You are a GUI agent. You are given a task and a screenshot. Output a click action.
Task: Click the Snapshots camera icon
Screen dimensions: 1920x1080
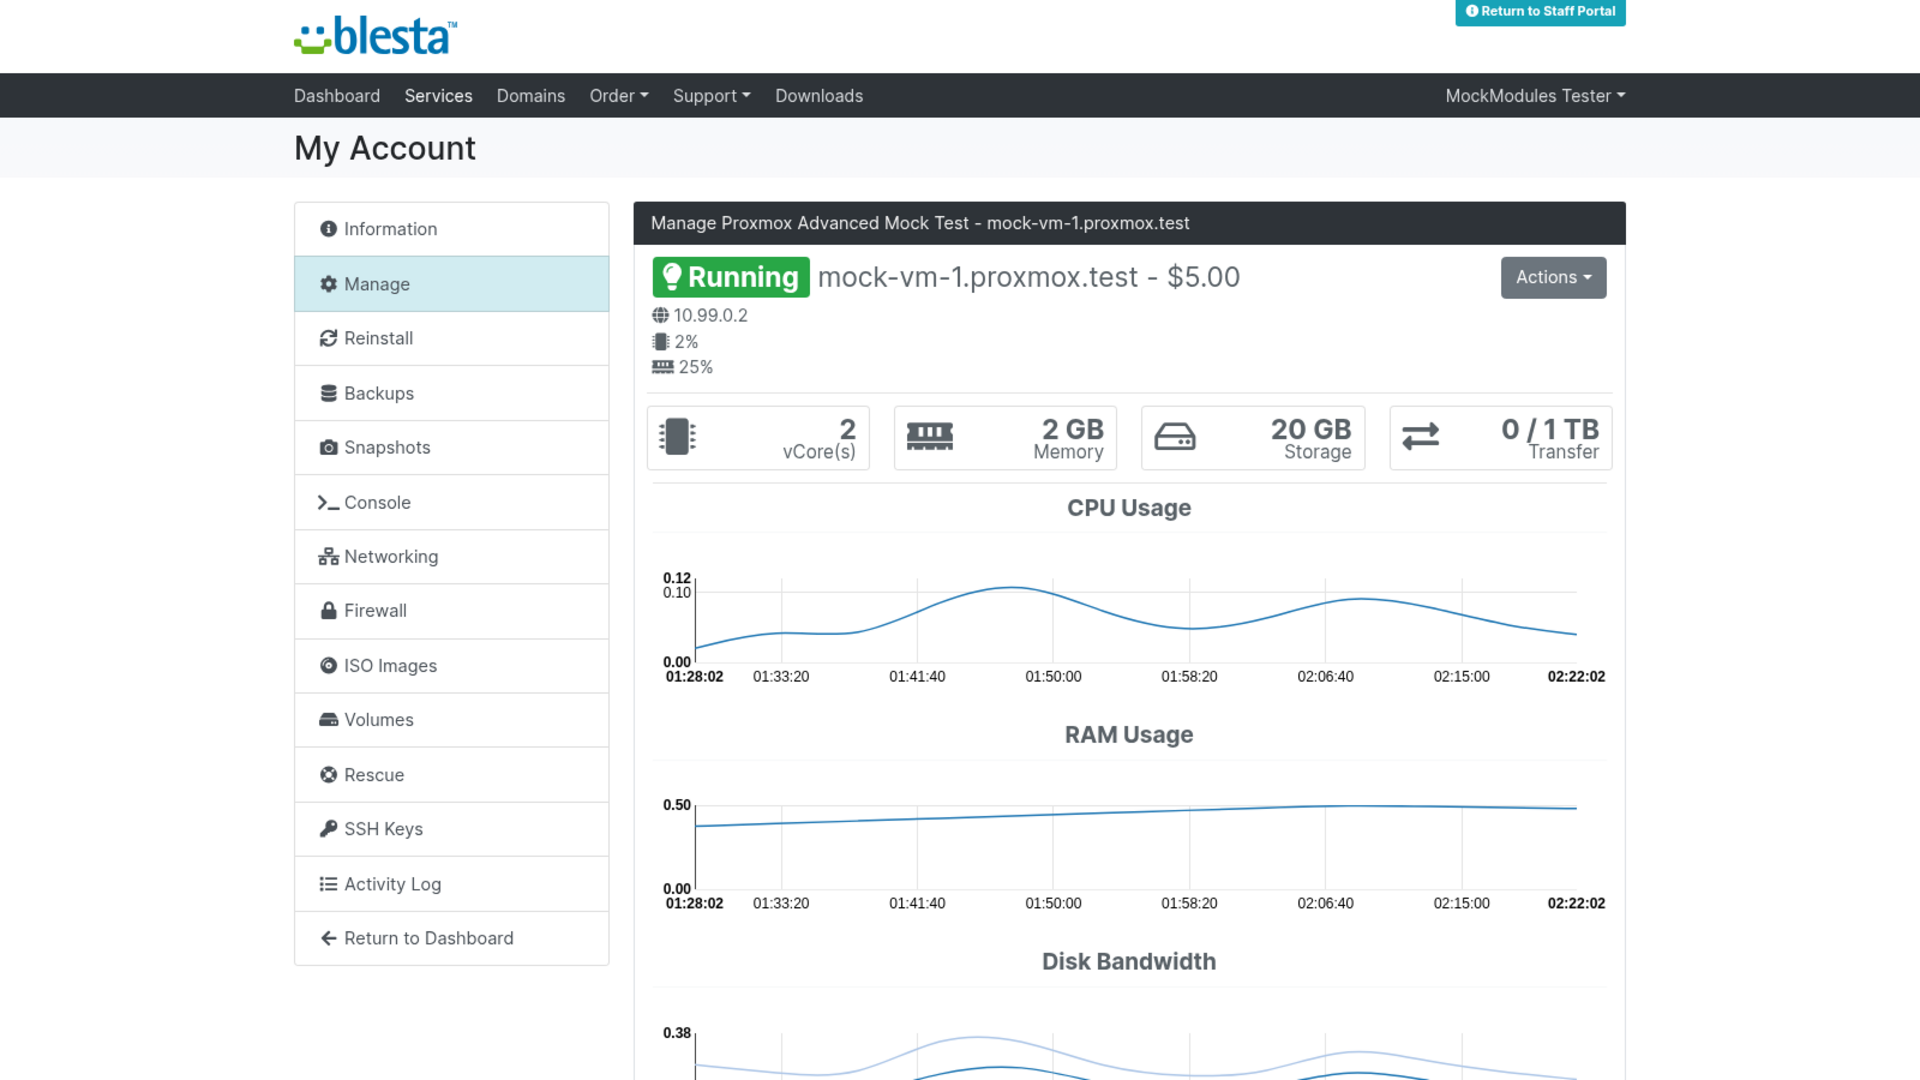click(328, 447)
